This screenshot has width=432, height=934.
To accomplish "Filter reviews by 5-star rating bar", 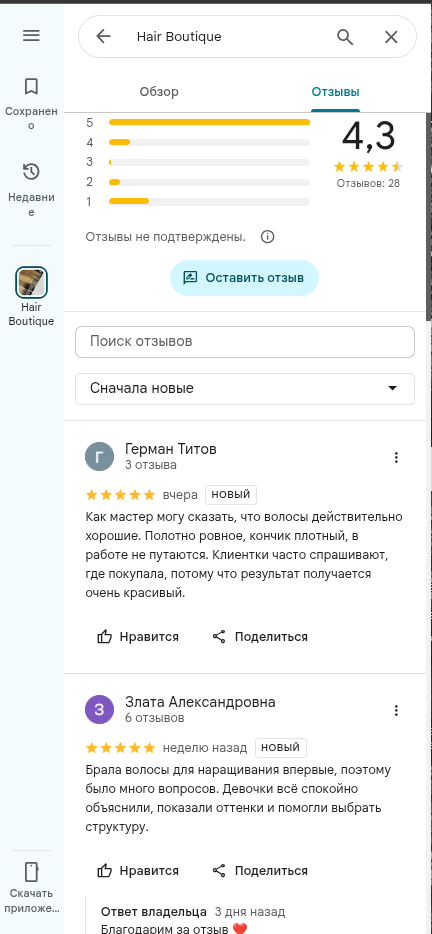I will [209, 122].
